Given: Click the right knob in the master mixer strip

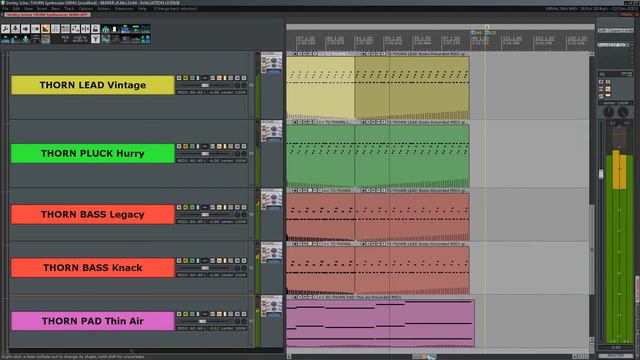Looking at the screenshot, I should 623,112.
